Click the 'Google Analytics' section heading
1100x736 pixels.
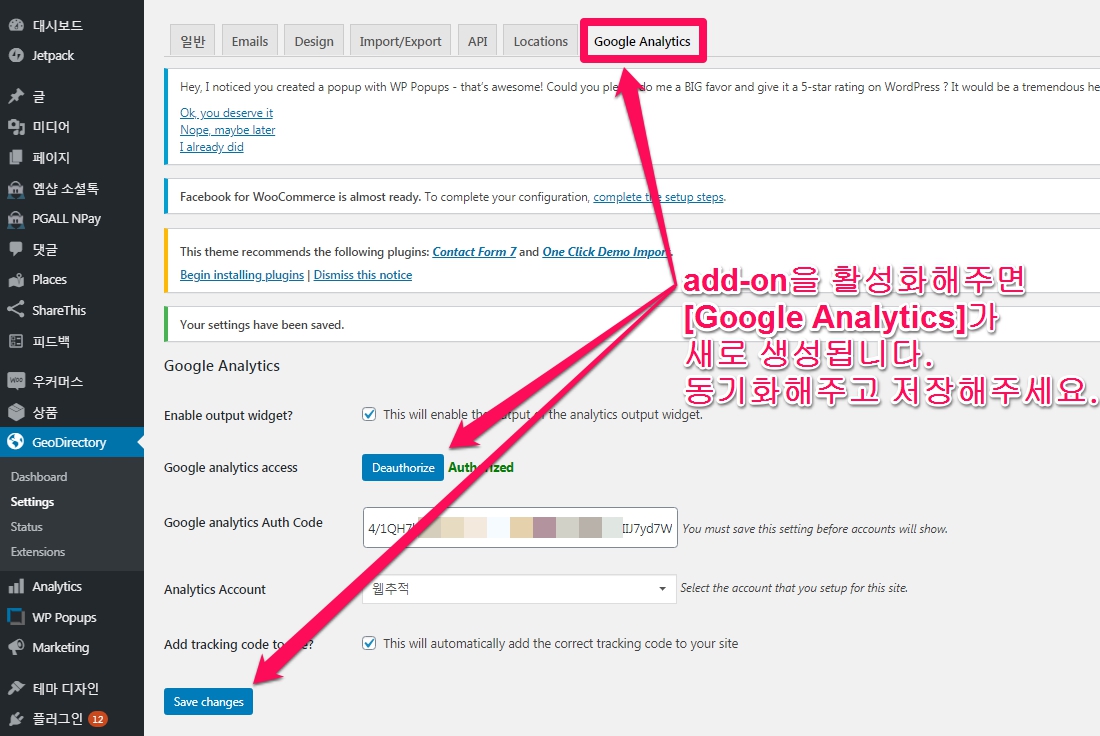222,366
